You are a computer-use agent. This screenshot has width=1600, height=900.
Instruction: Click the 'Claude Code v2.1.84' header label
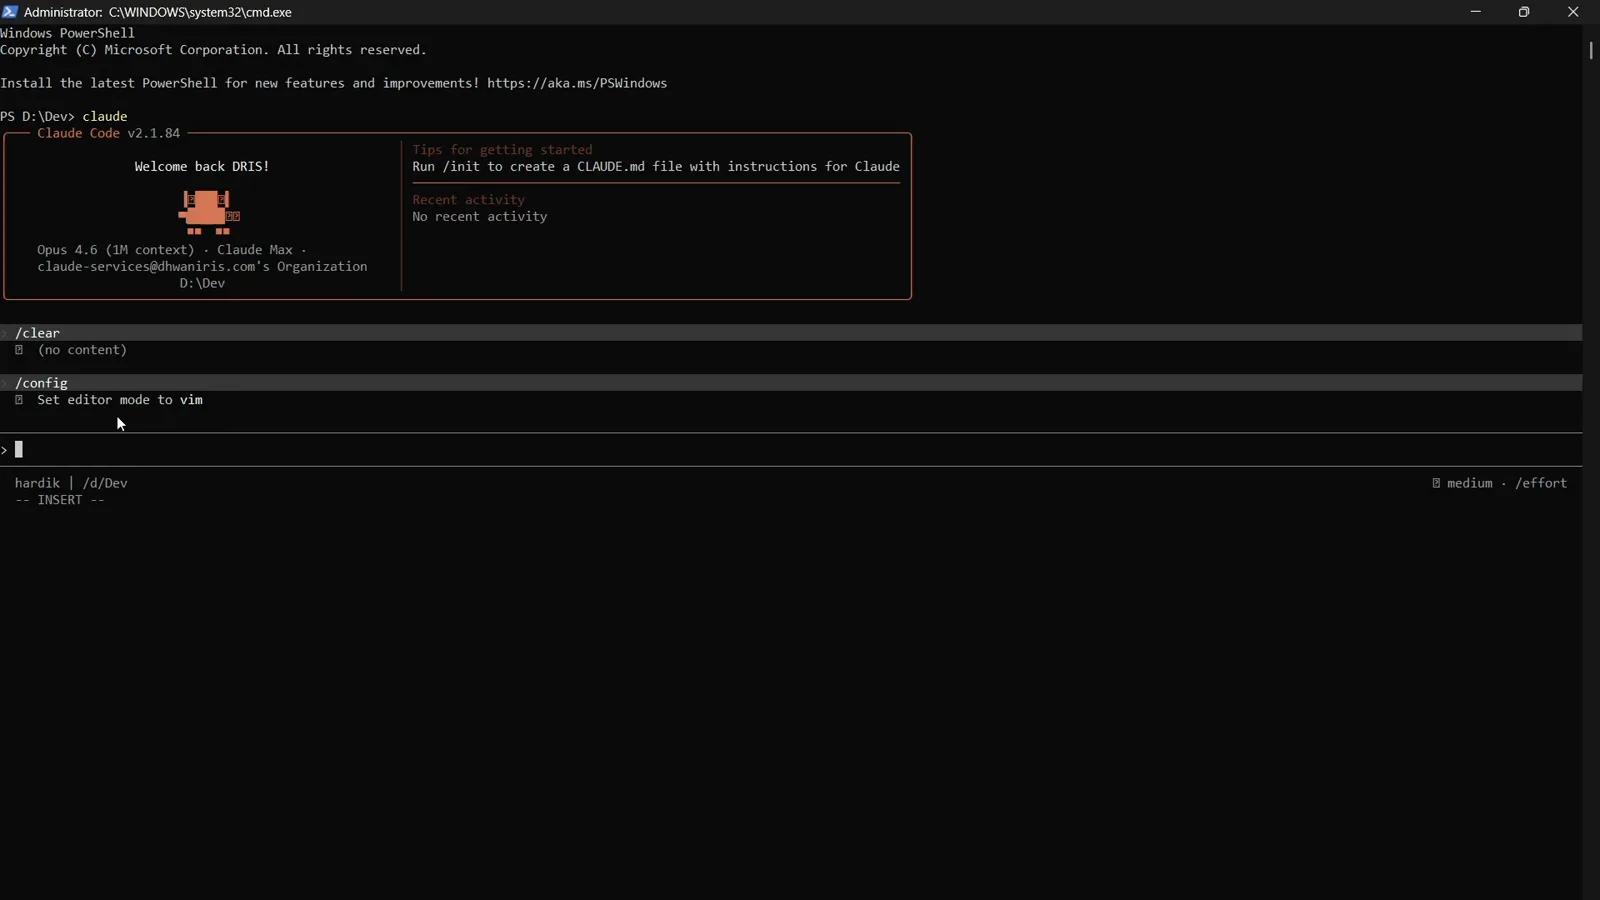tap(108, 133)
